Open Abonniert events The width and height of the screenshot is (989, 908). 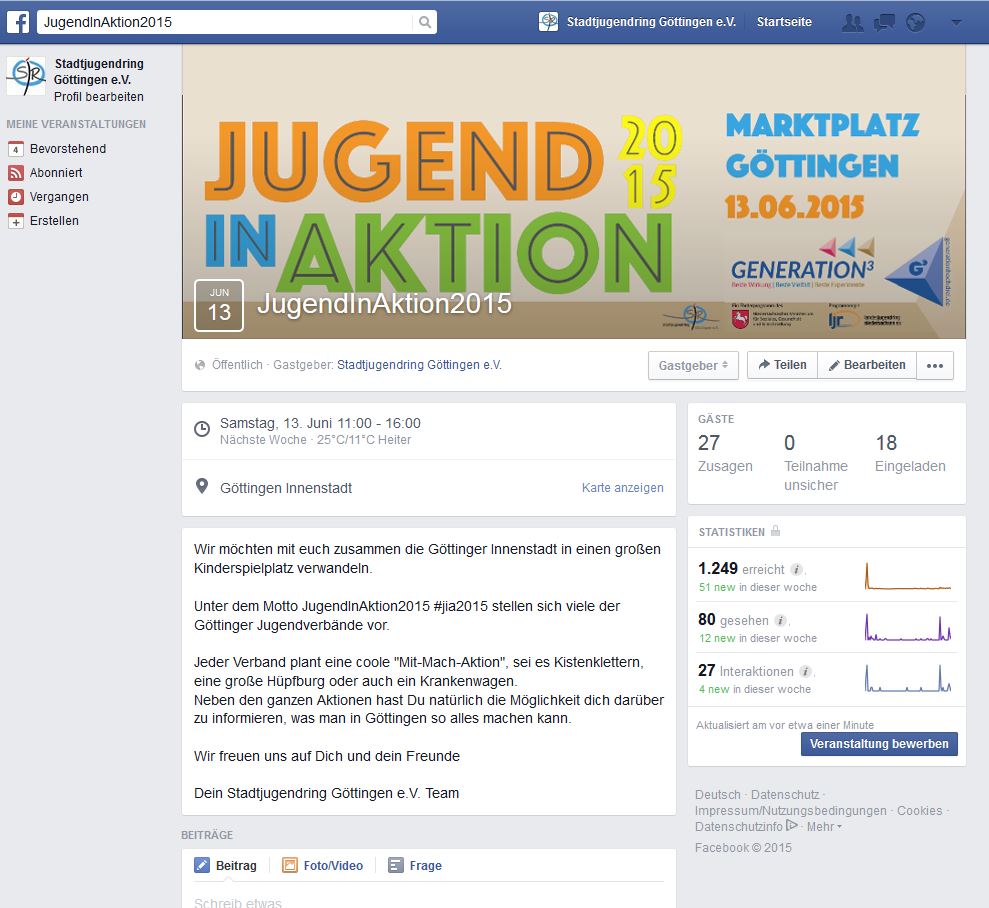(56, 173)
